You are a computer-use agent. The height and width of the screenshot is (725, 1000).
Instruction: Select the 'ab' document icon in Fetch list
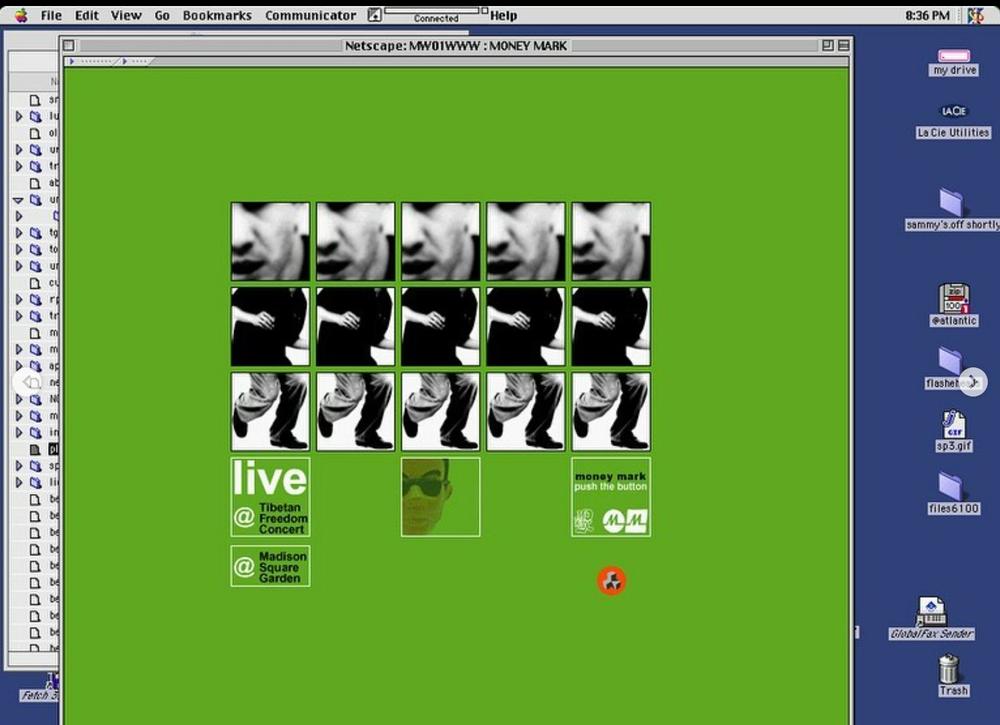36,183
